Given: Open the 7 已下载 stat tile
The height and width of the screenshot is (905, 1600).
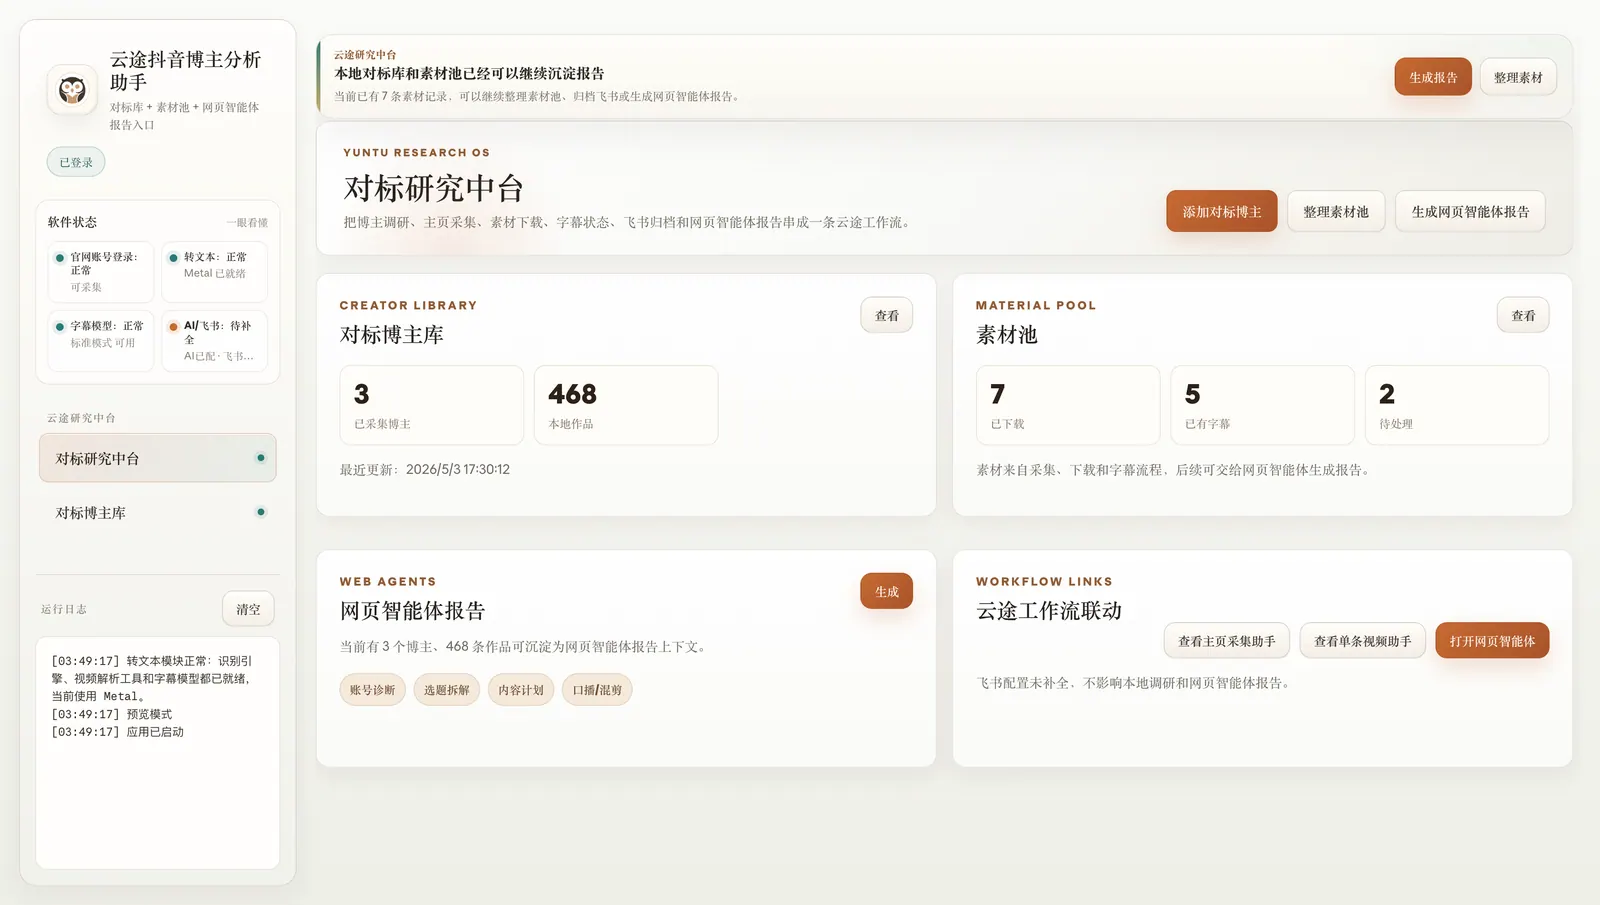Looking at the screenshot, I should [1068, 405].
